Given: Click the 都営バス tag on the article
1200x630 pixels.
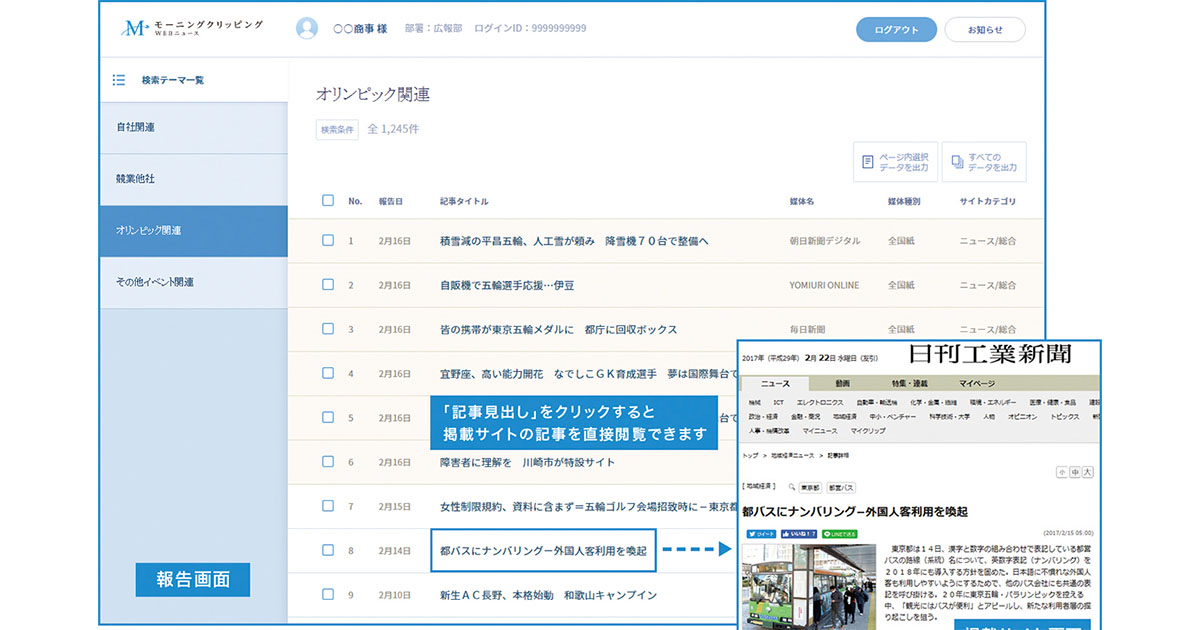Looking at the screenshot, I should [841, 487].
